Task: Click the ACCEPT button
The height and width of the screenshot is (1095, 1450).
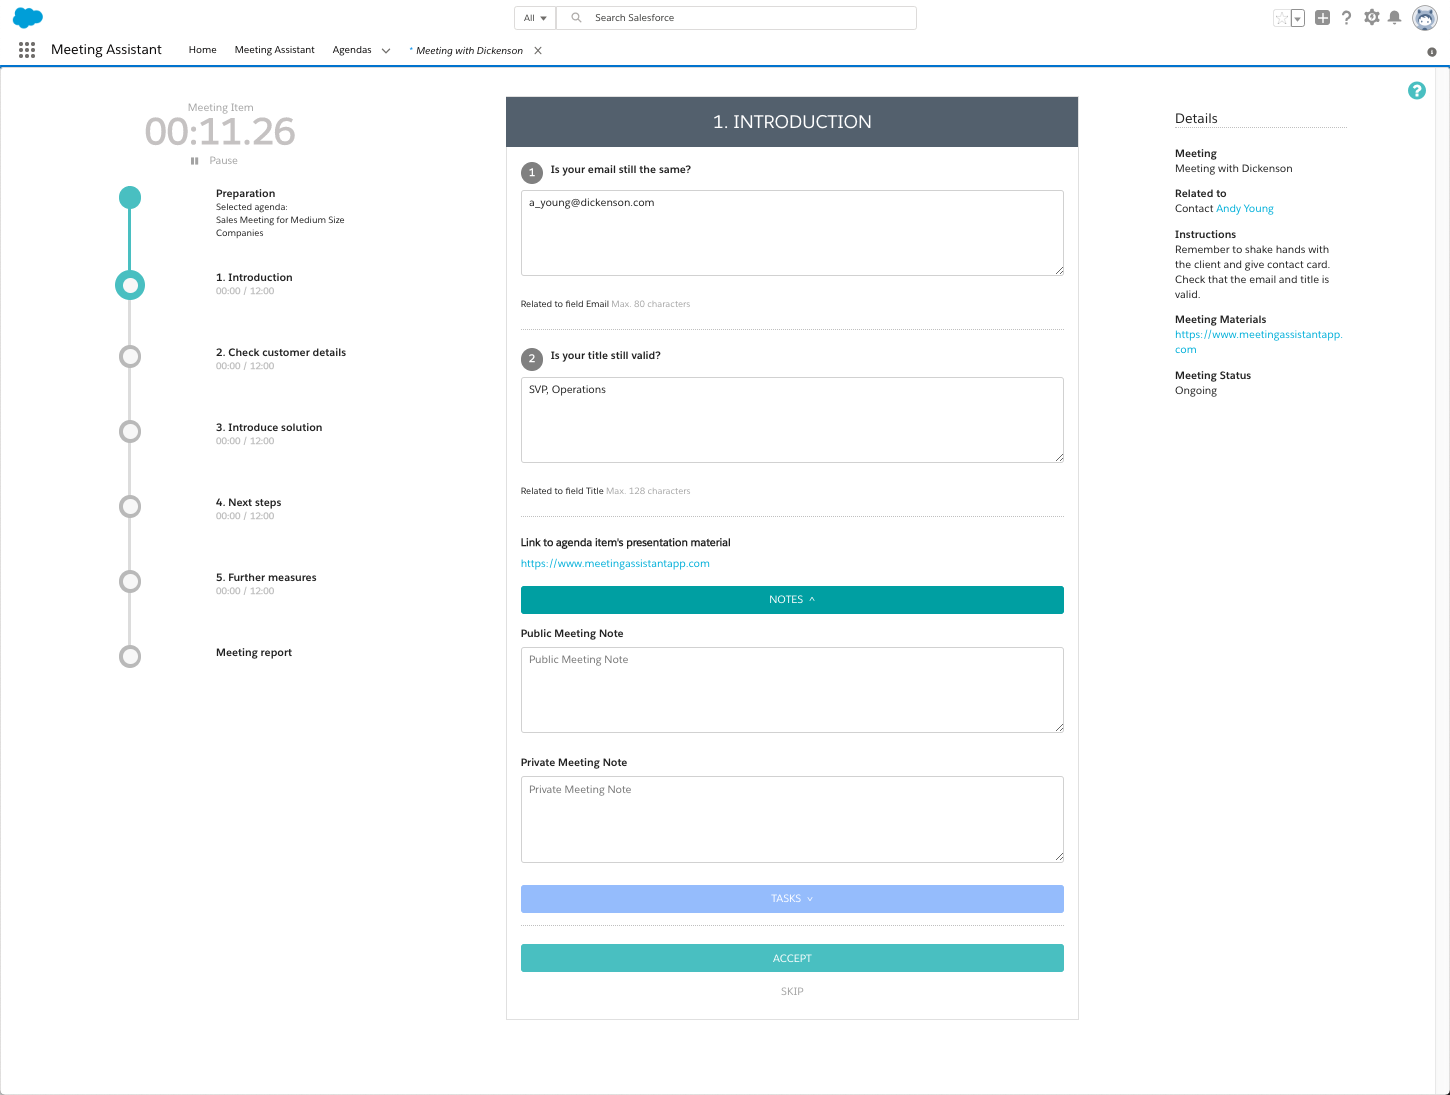Action: point(792,958)
